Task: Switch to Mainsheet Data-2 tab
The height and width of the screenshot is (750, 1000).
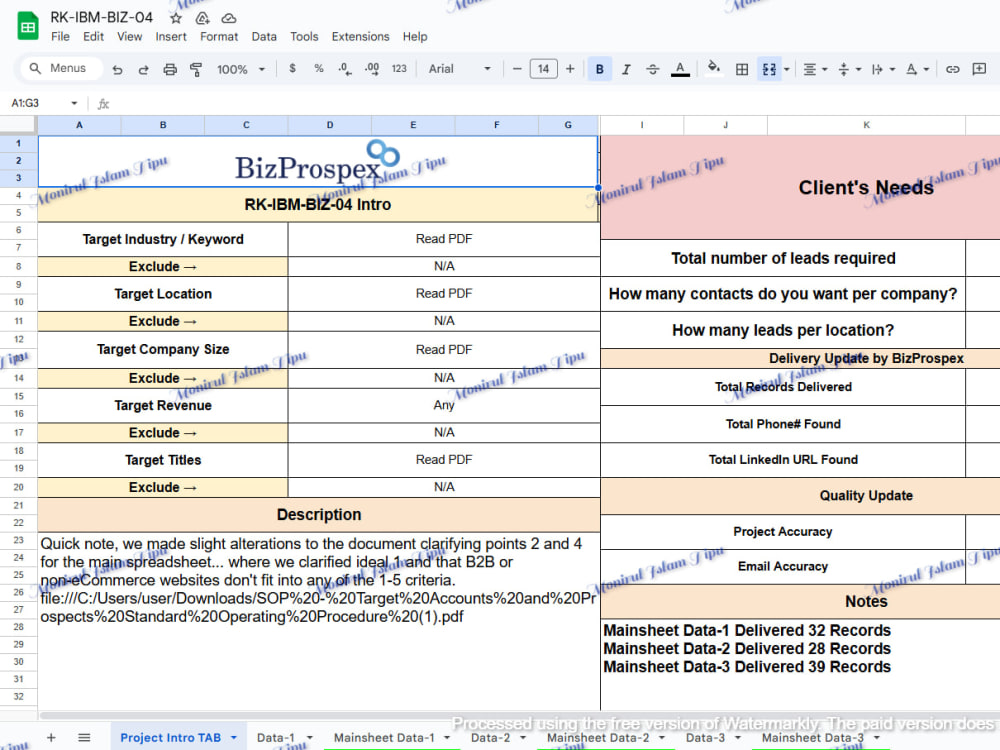Action: tap(598, 738)
